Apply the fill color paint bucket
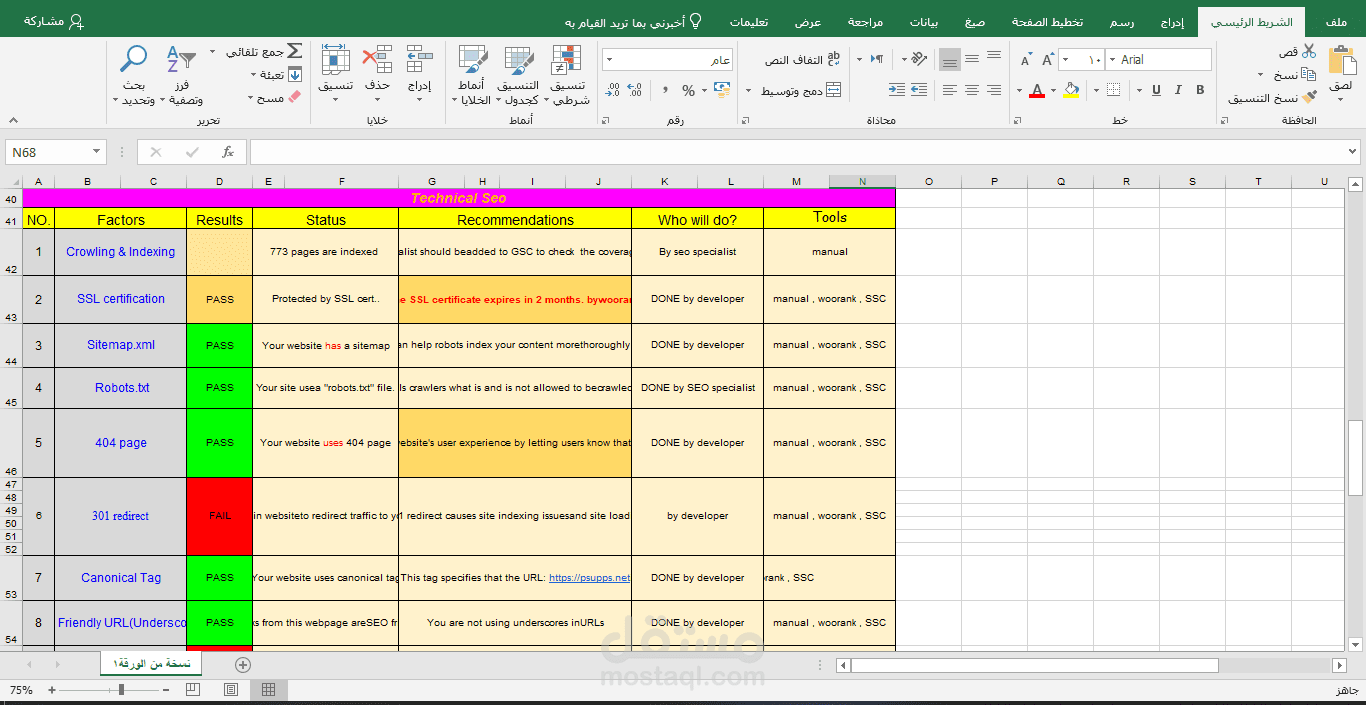 click(x=1072, y=90)
